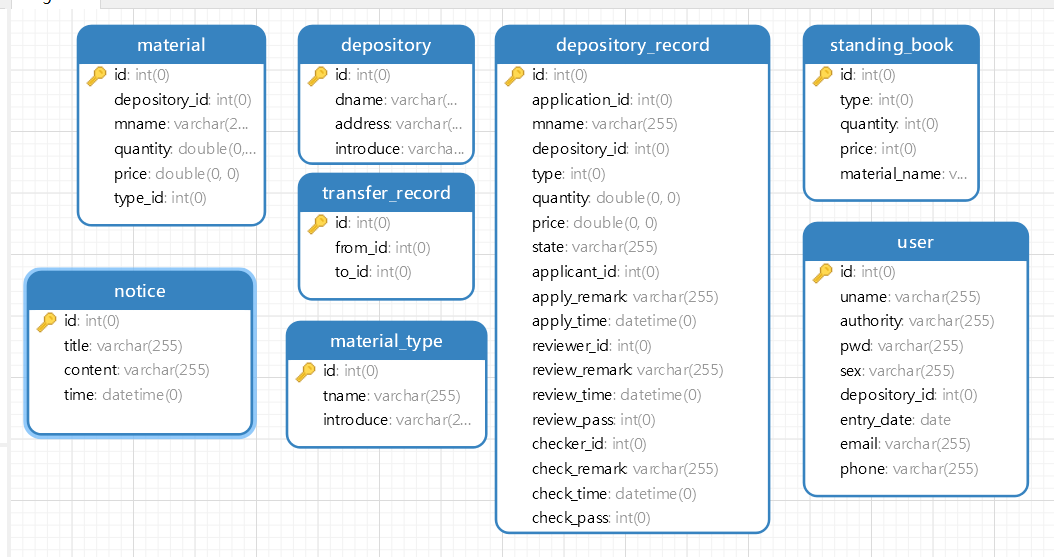The height and width of the screenshot is (557, 1054).
Task: Click the type_id field in material table
Action: 160,198
